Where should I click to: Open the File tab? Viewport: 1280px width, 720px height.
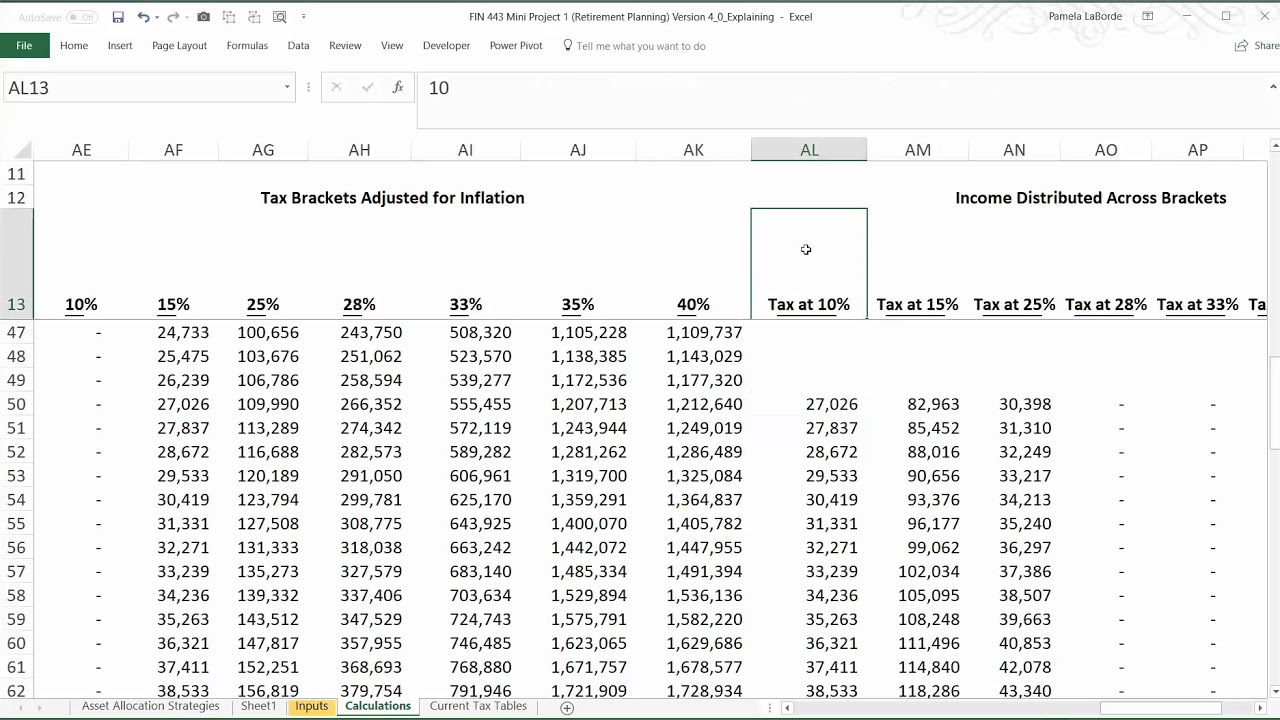pyautogui.click(x=24, y=45)
